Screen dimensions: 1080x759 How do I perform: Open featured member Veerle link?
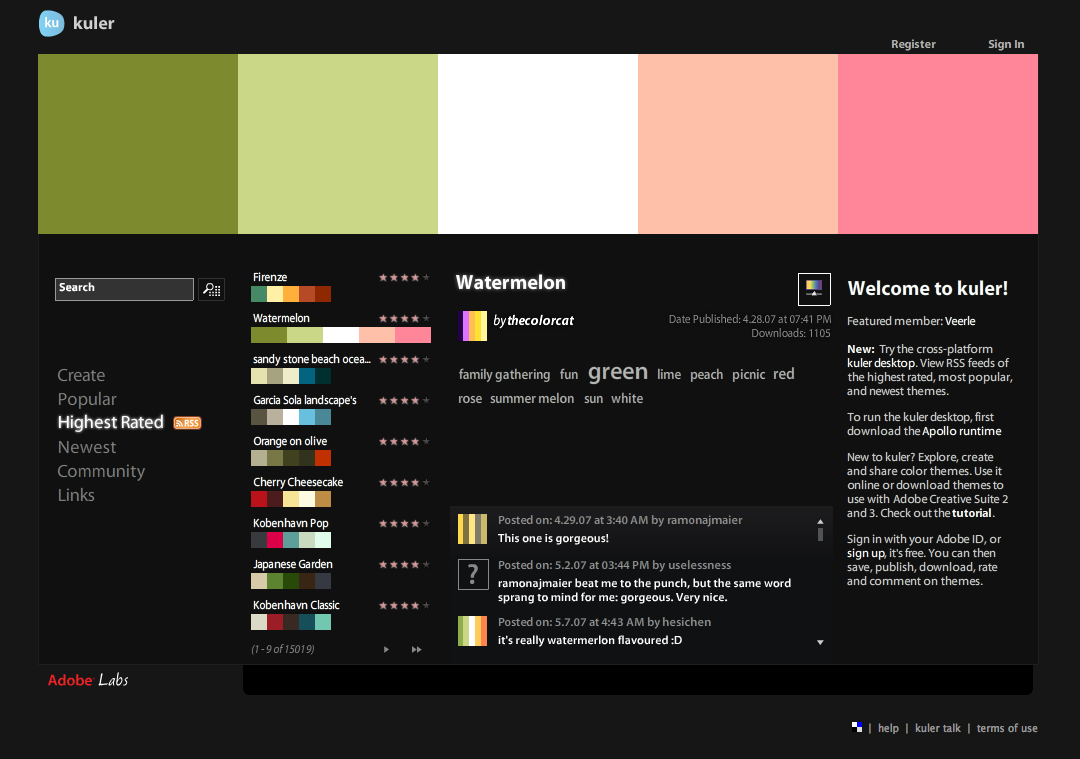[960, 321]
